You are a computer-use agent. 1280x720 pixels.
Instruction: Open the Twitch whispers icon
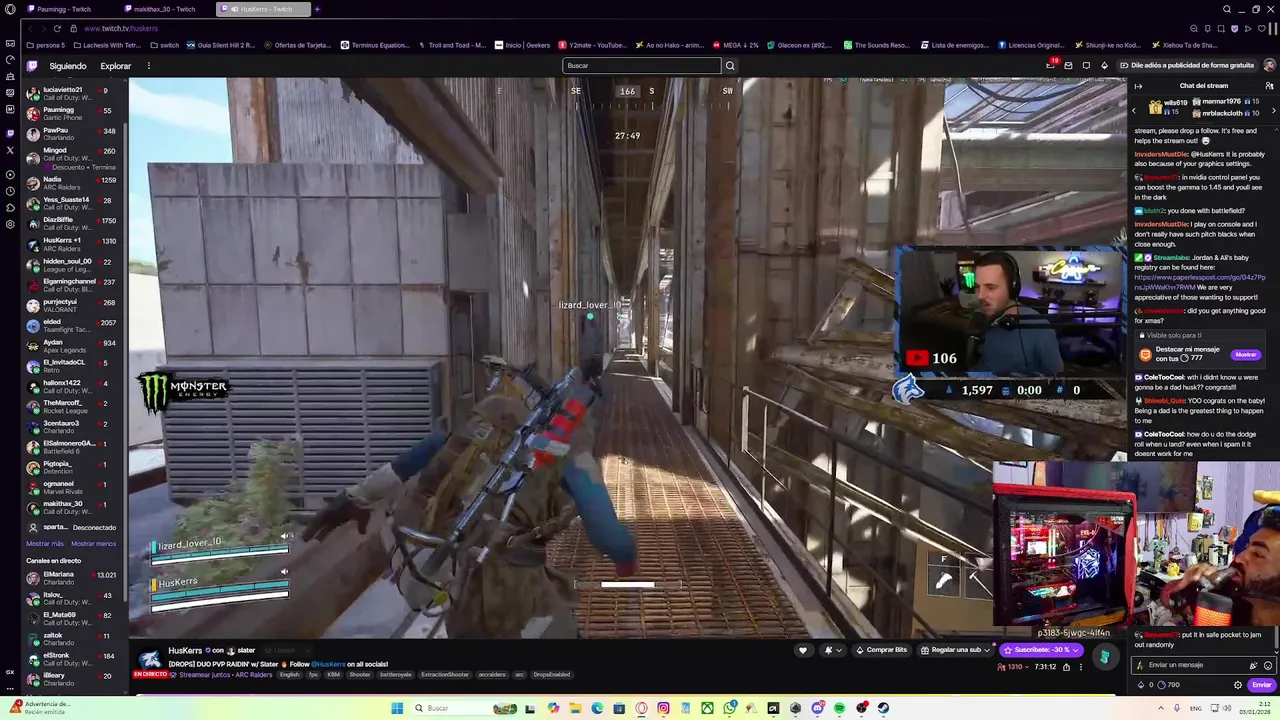[x=1086, y=66]
